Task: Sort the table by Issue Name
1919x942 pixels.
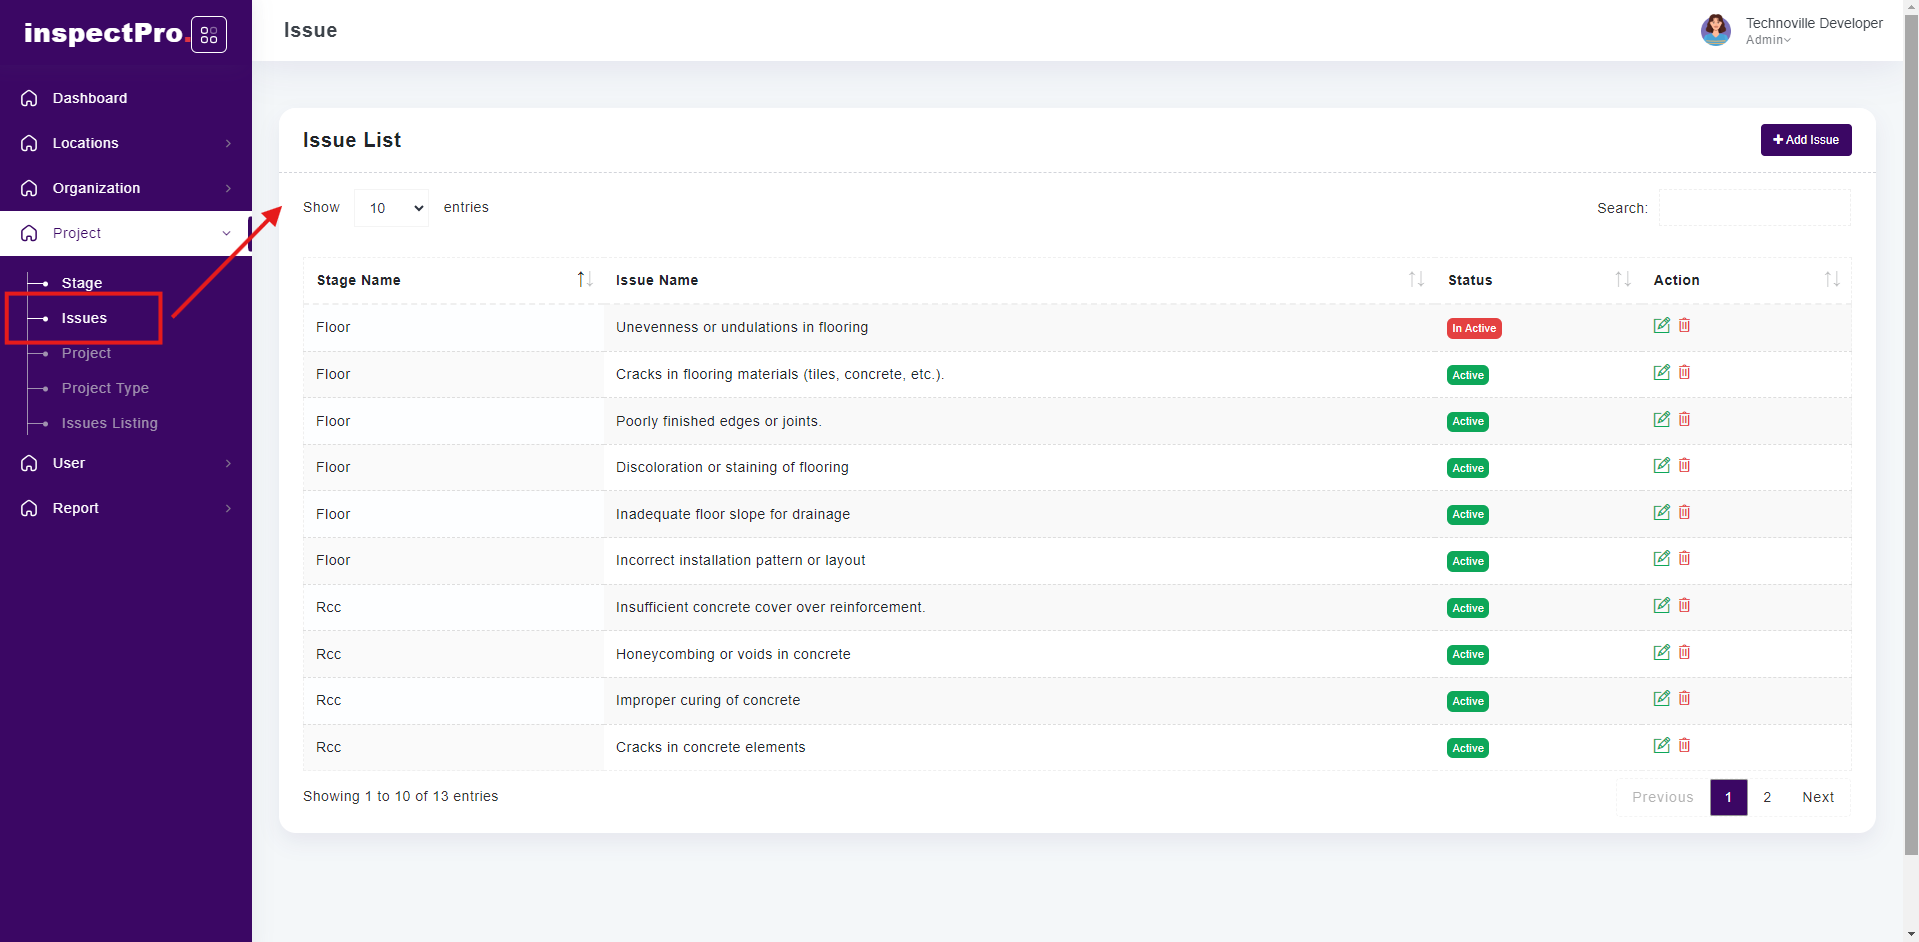Action: (1415, 280)
